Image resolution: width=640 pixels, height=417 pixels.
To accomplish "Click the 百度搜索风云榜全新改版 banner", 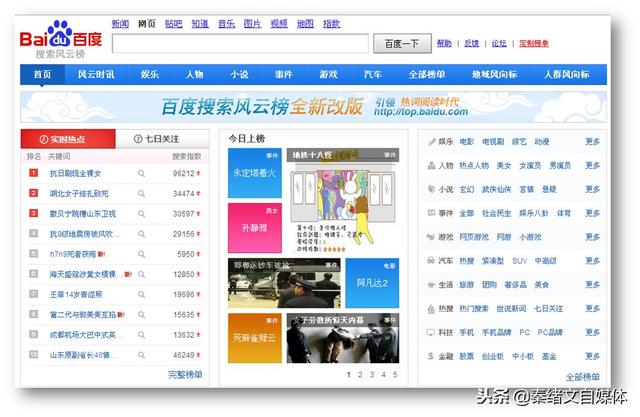I will [313, 107].
